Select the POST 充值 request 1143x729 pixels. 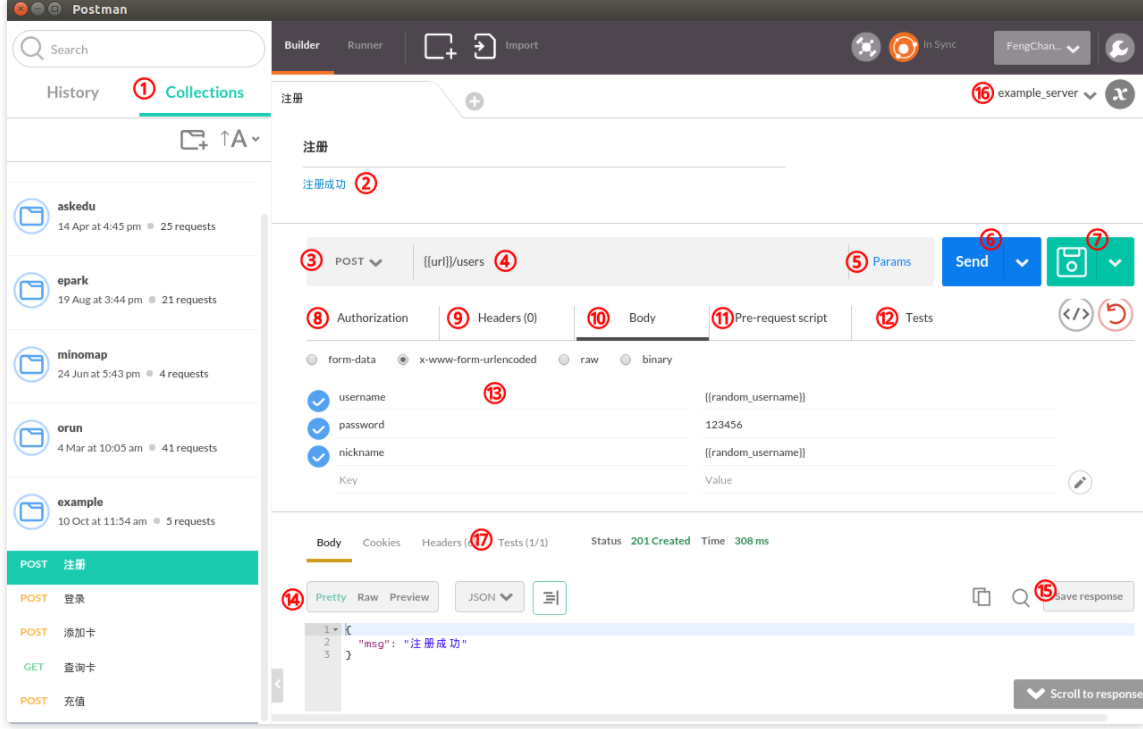click(133, 701)
